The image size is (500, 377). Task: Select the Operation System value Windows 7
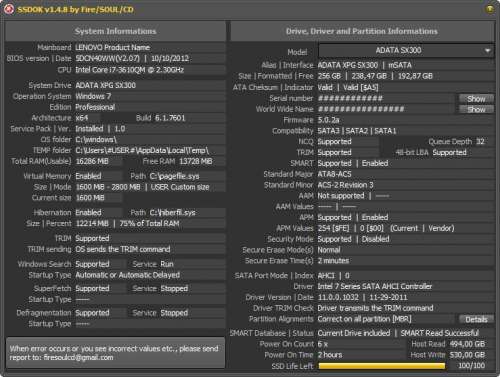pos(93,96)
